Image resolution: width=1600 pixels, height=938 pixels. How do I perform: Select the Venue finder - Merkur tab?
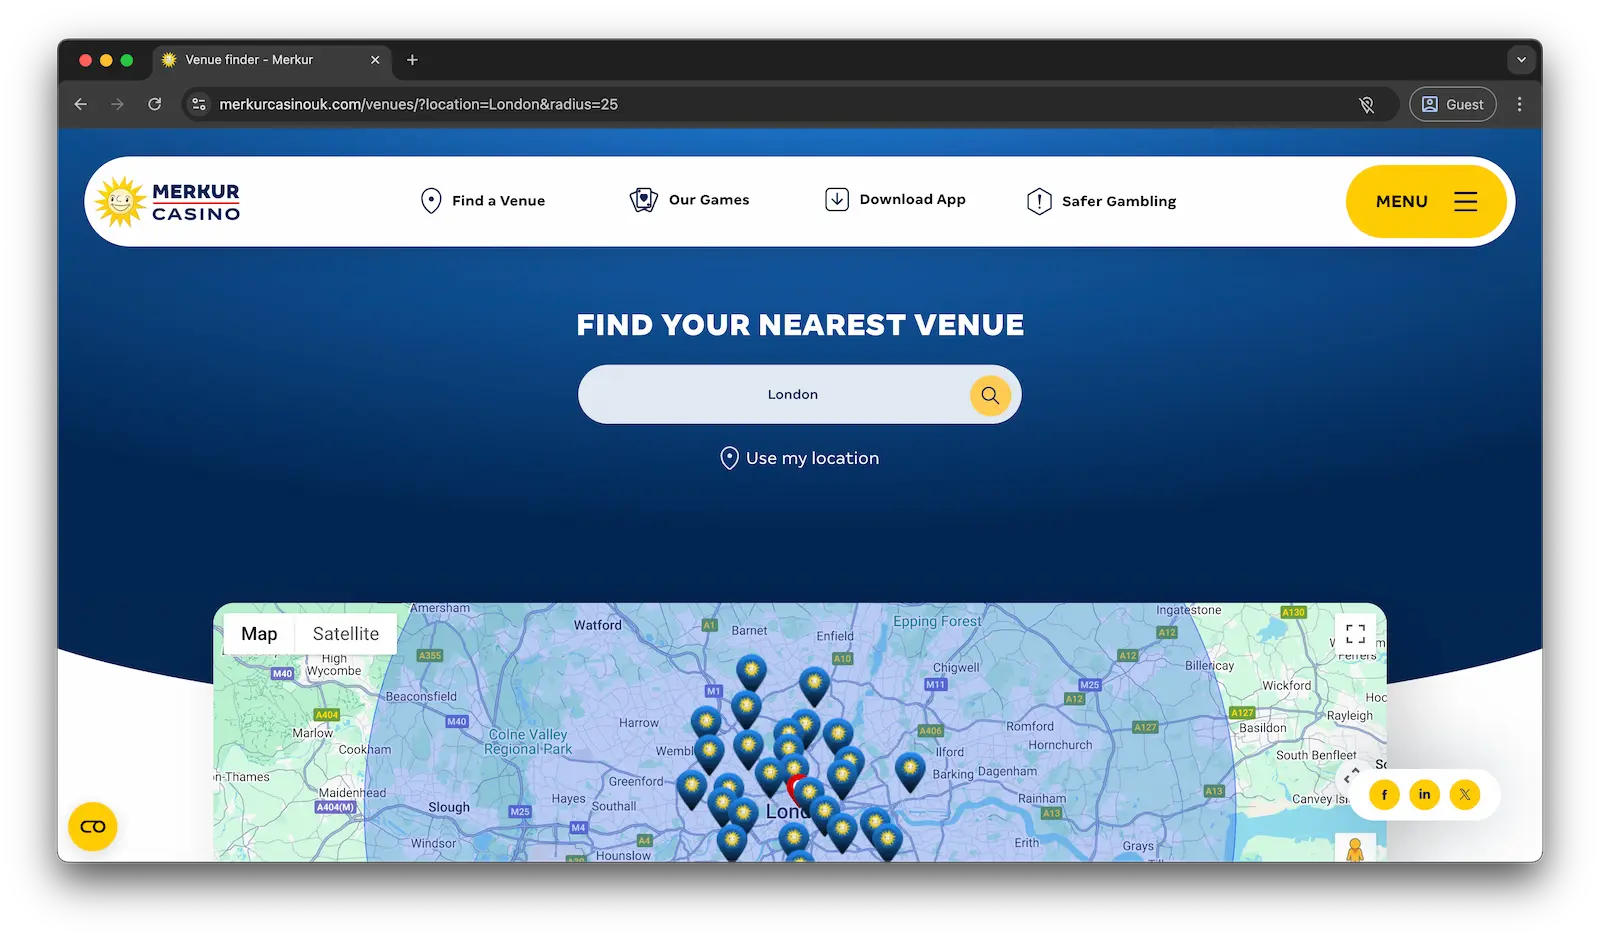click(x=273, y=60)
